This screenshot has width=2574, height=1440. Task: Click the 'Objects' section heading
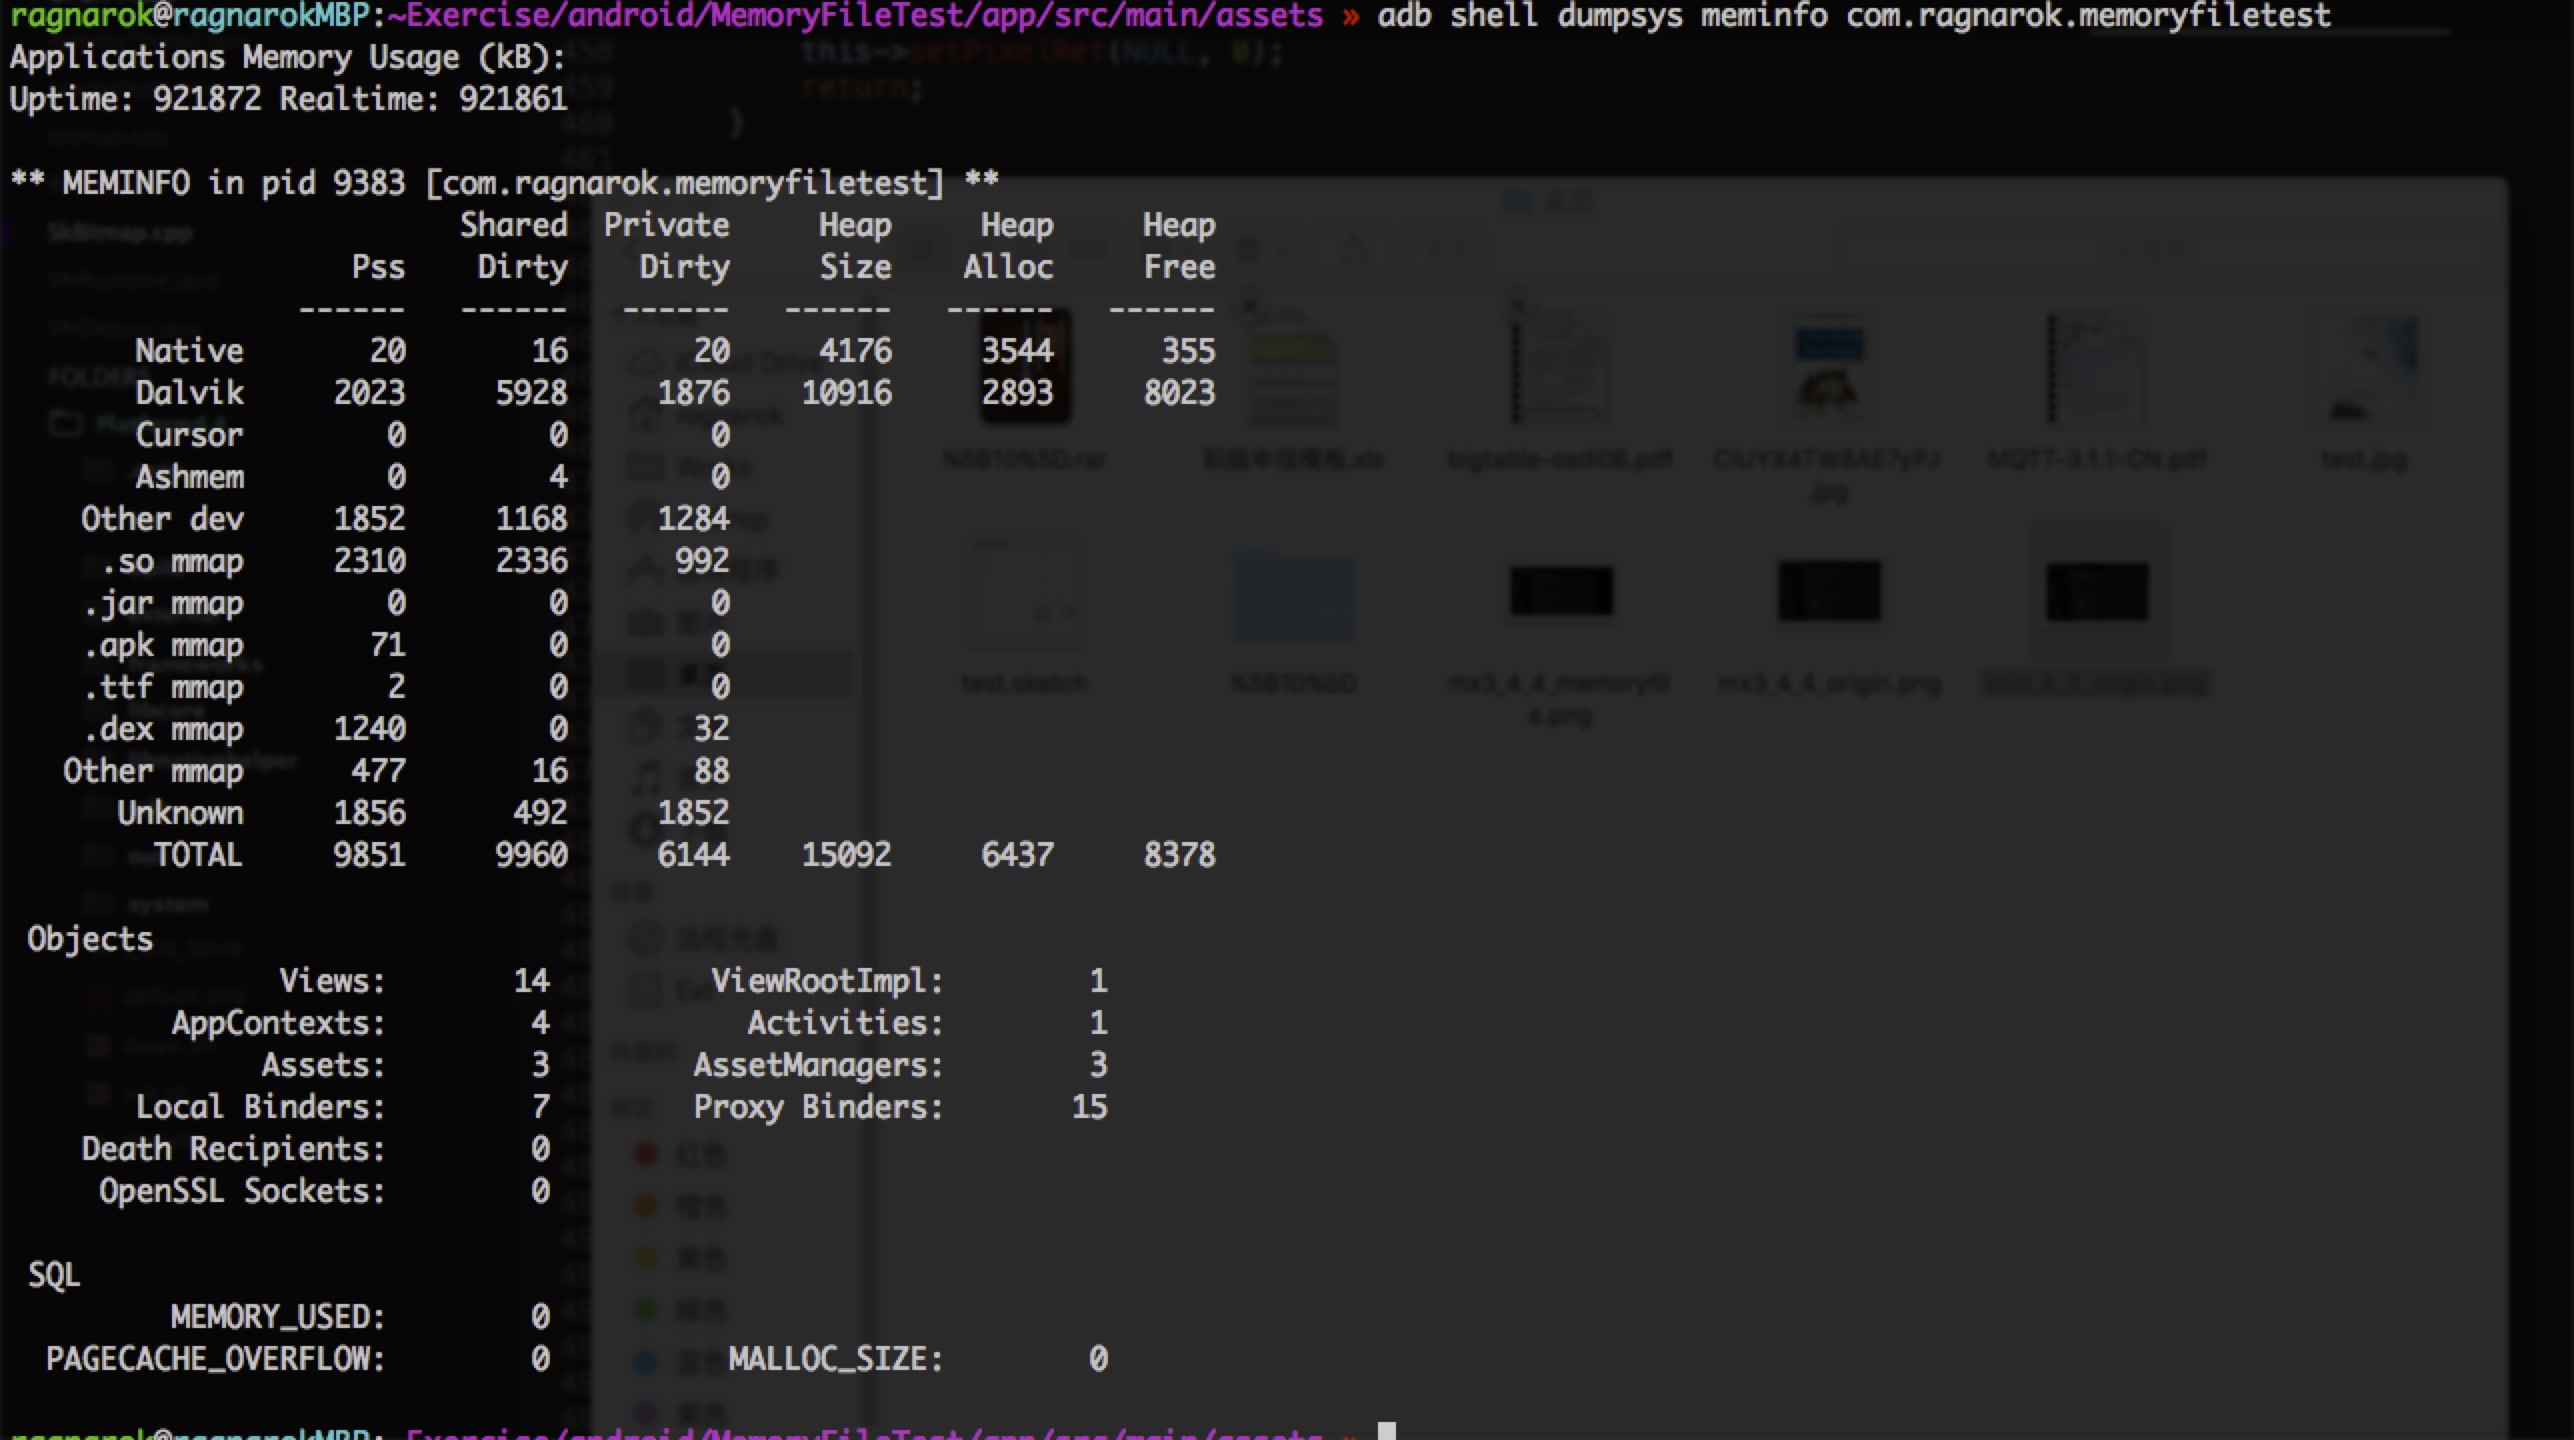tap(90, 939)
